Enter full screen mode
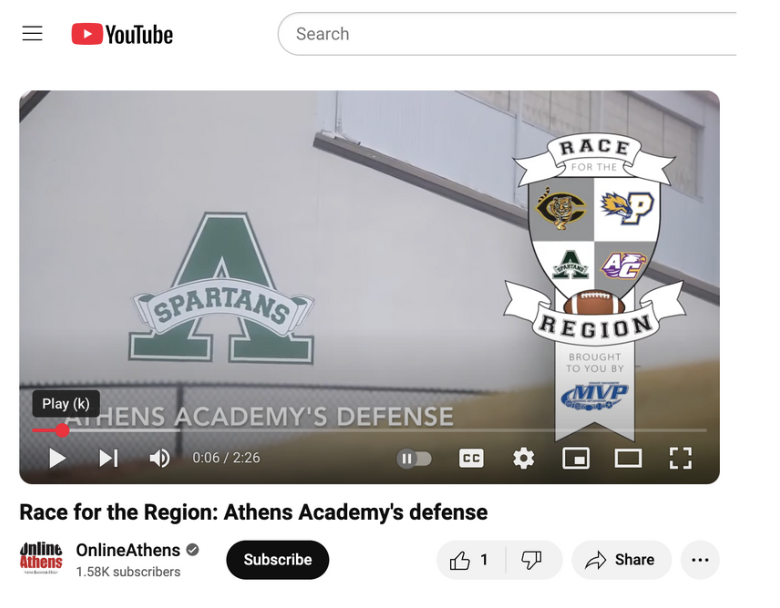 [x=681, y=458]
